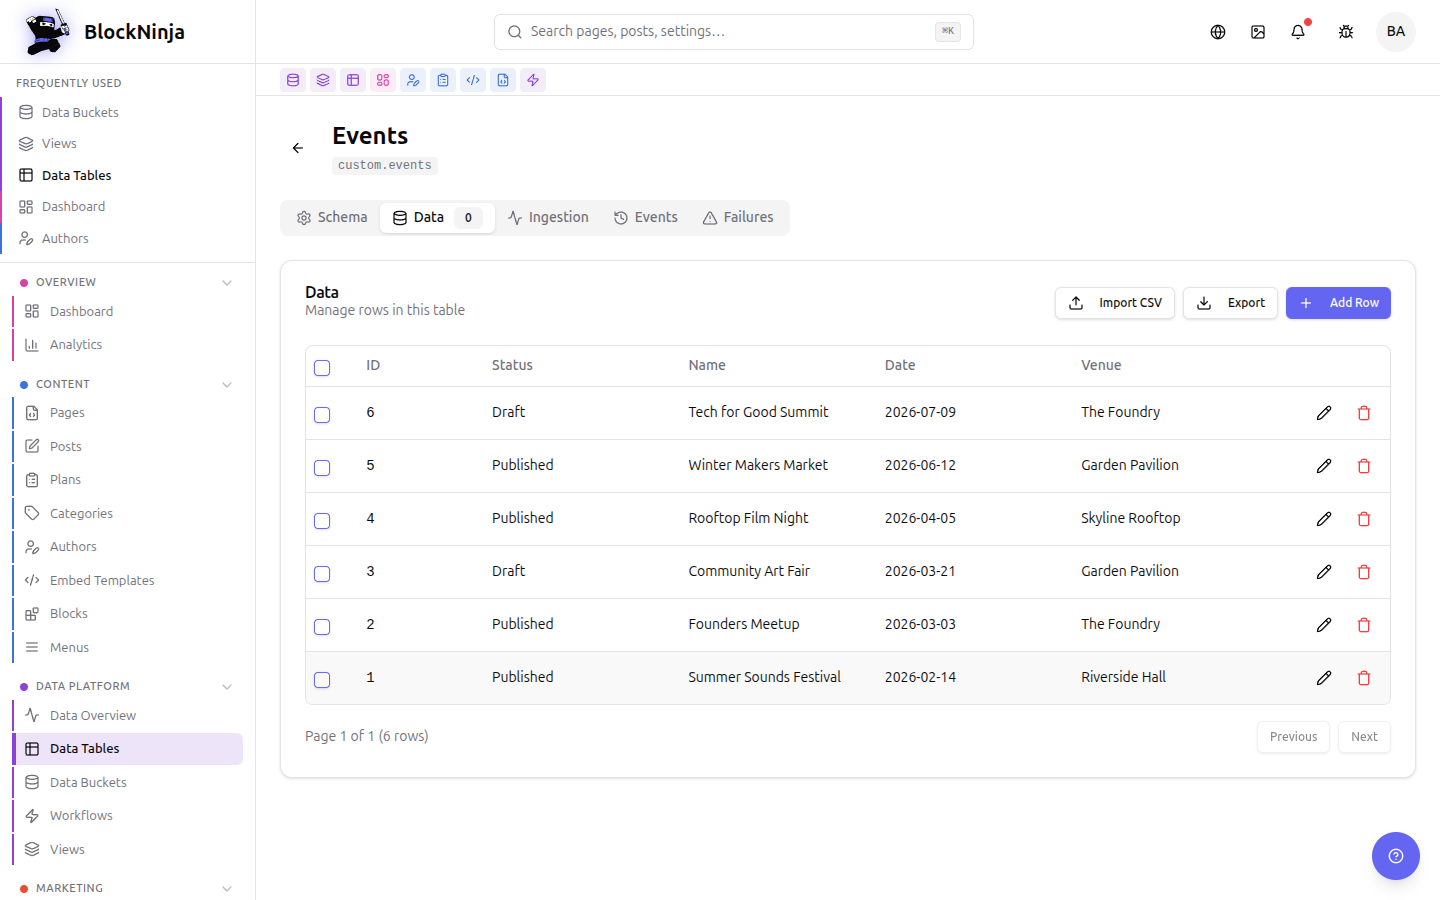Screen dimensions: 1440x900
Task: Open Analytics in the sidebar
Action: click(x=128, y=345)
